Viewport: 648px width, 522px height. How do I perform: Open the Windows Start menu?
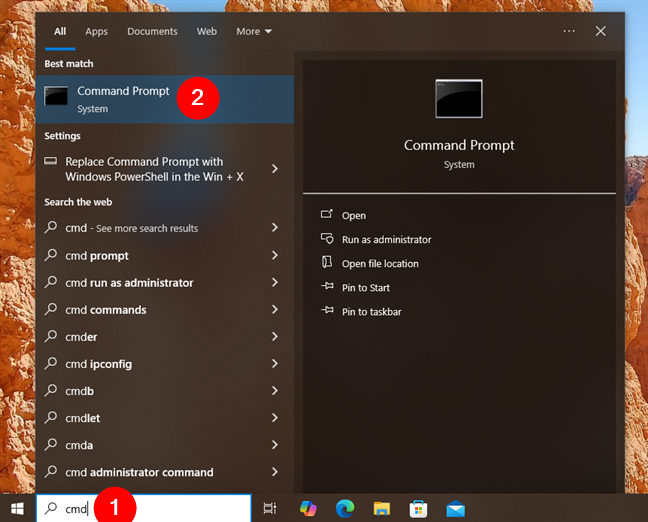click(x=17, y=508)
